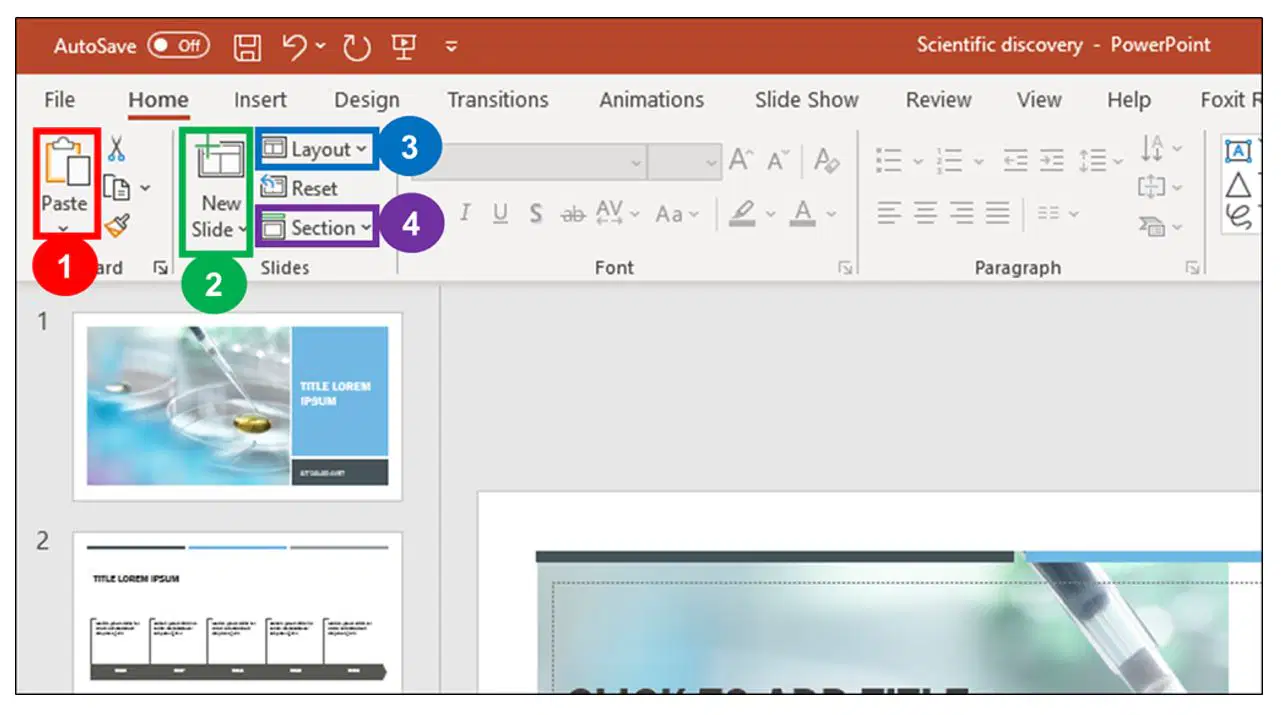Screen dimensions: 1281x715
Task: Toggle strikethrough formatting
Action: click(x=572, y=213)
